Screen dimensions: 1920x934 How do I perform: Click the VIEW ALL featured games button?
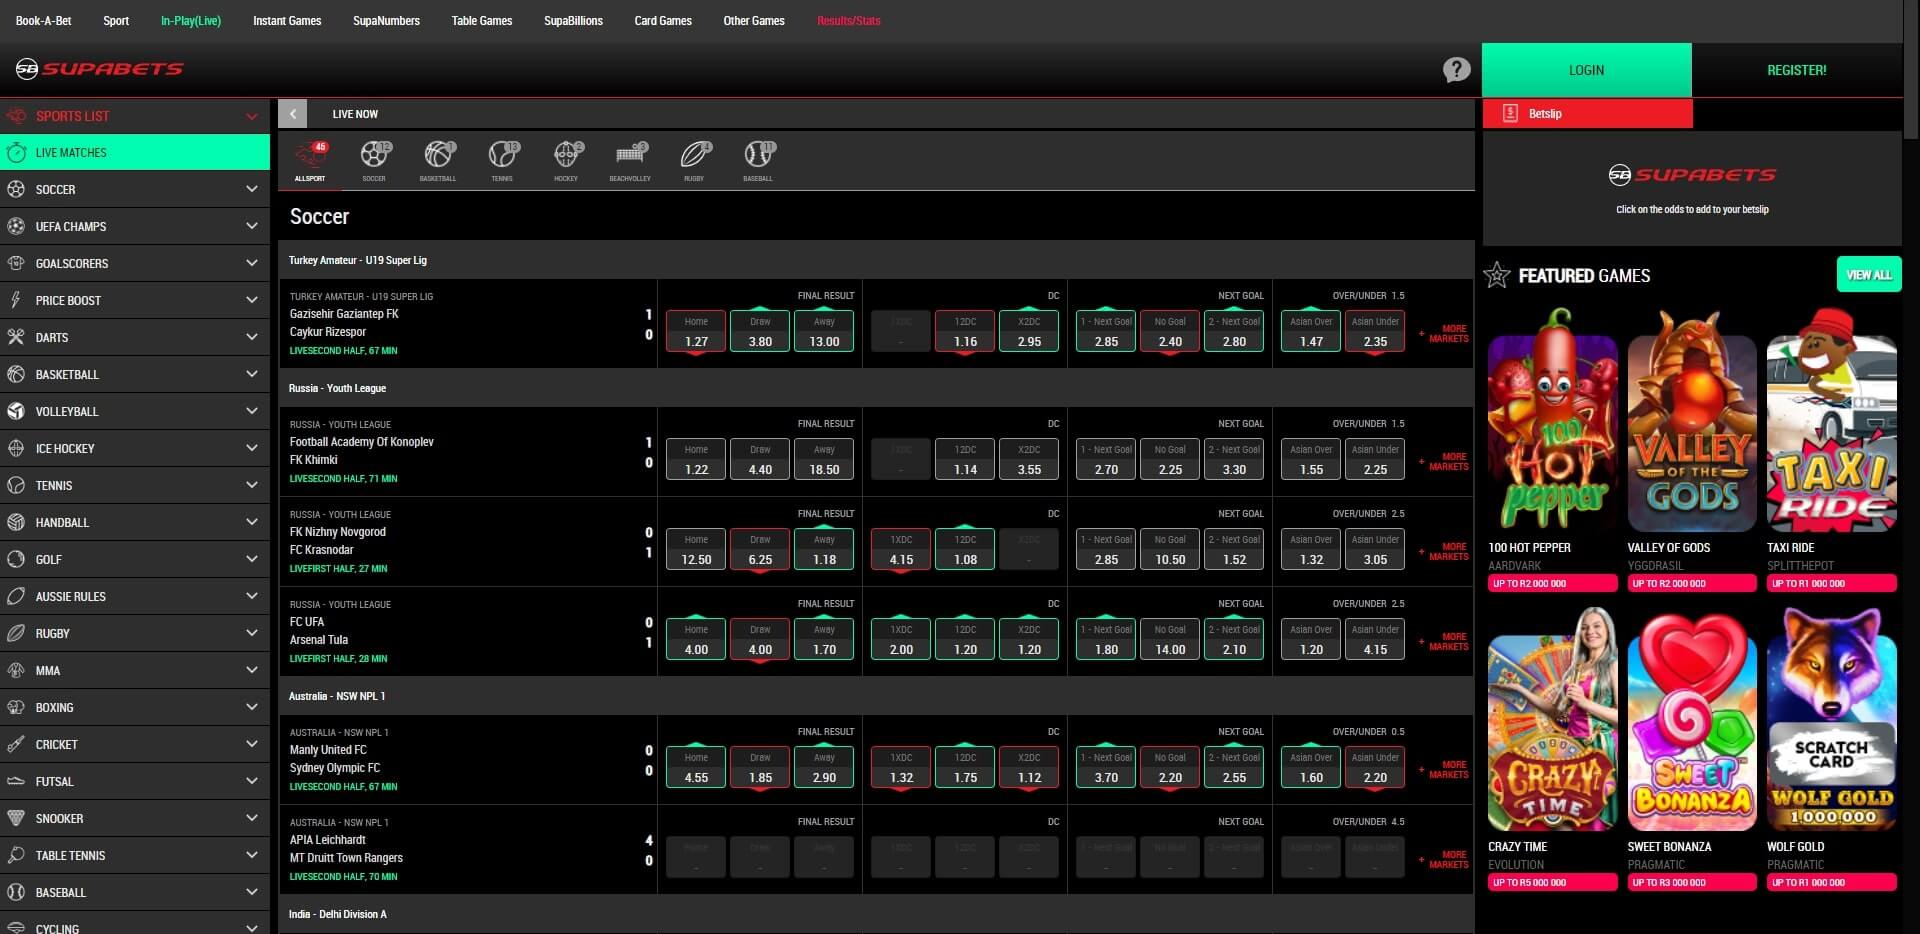click(1868, 273)
